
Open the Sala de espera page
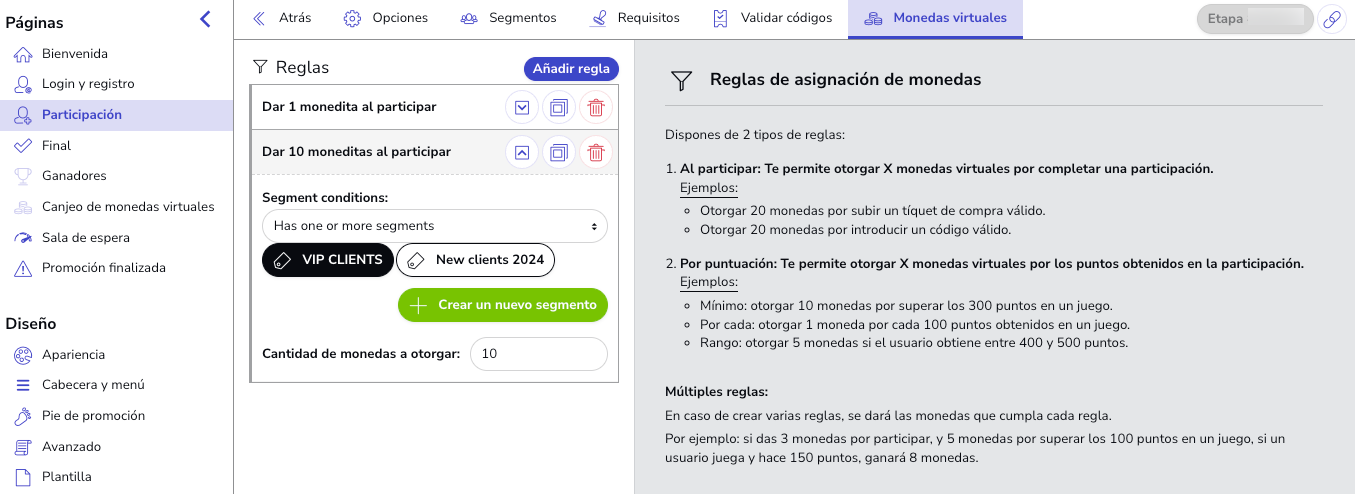[85, 238]
